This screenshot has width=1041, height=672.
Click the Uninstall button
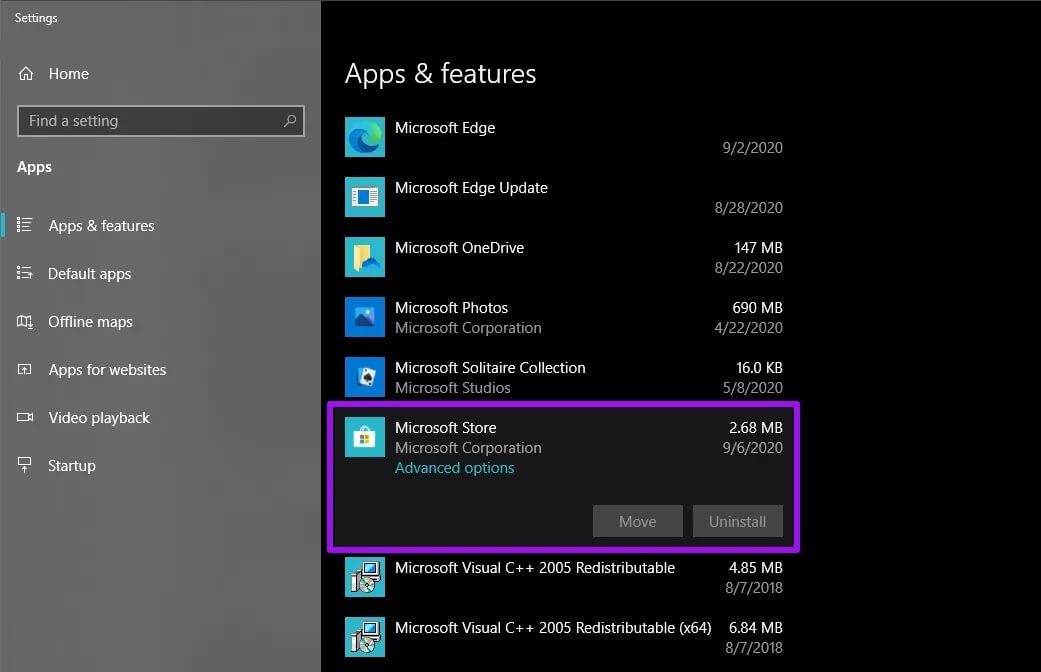[738, 521]
